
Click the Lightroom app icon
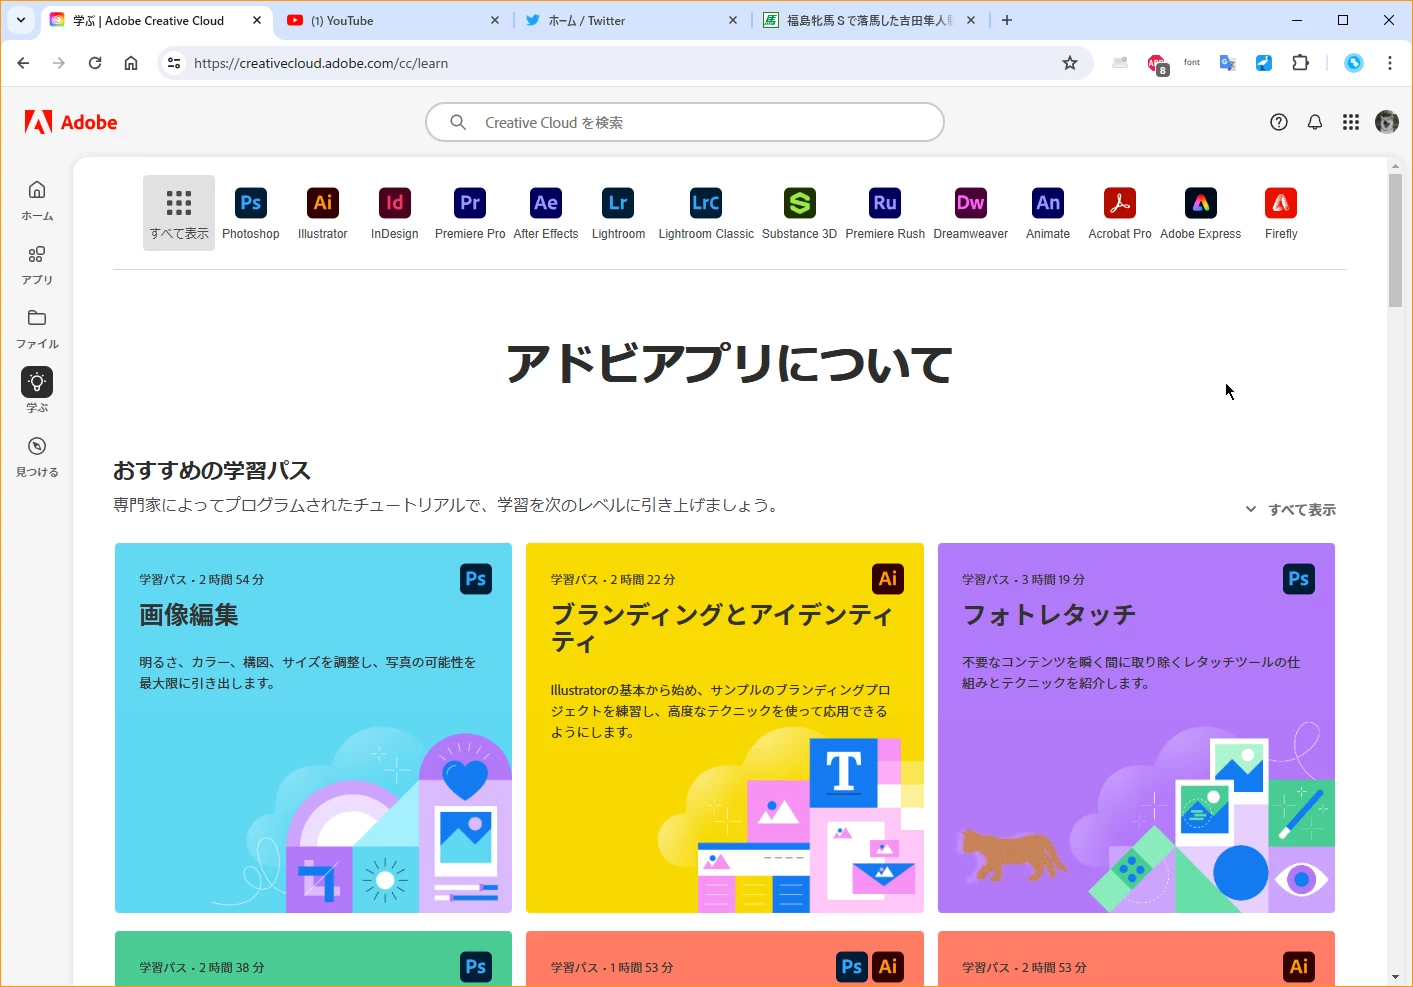tap(618, 213)
